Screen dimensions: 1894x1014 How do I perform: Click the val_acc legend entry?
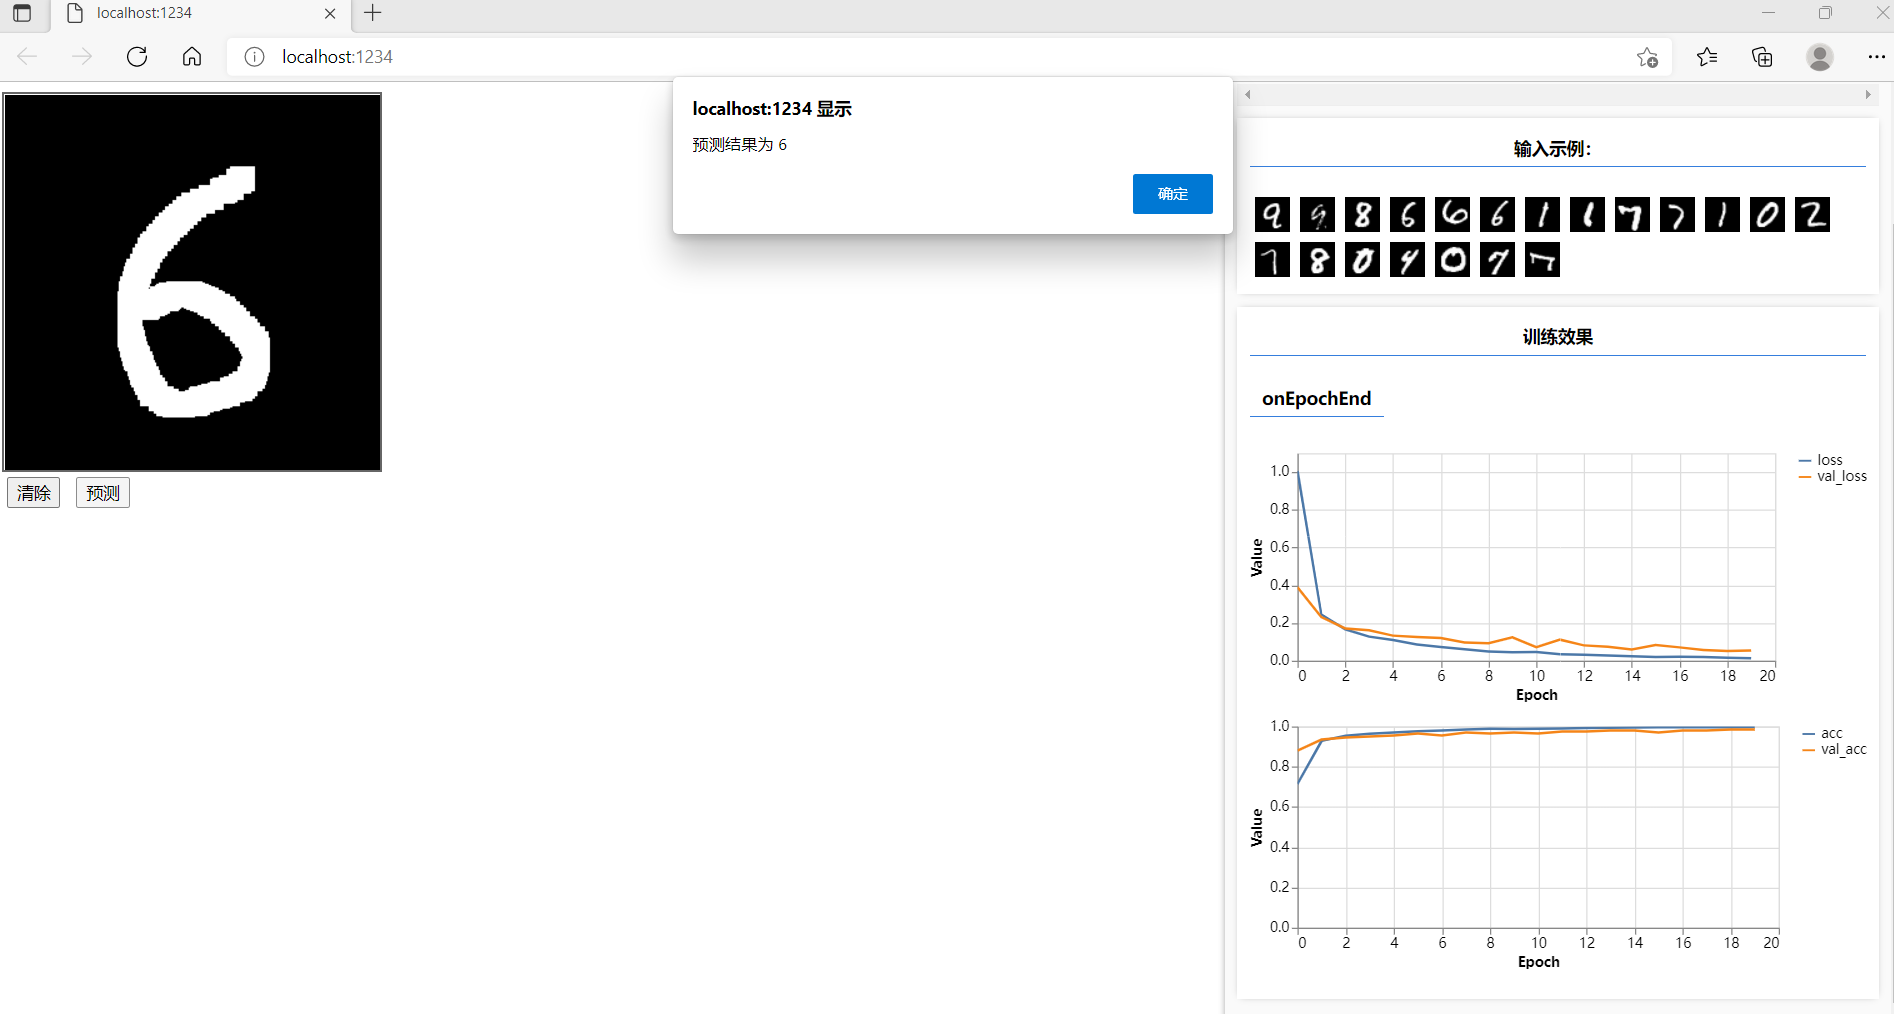[x=1834, y=749]
